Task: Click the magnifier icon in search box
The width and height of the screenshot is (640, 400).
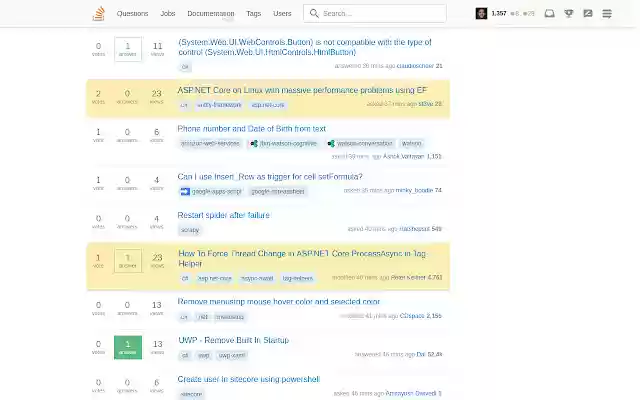Action: coord(314,13)
